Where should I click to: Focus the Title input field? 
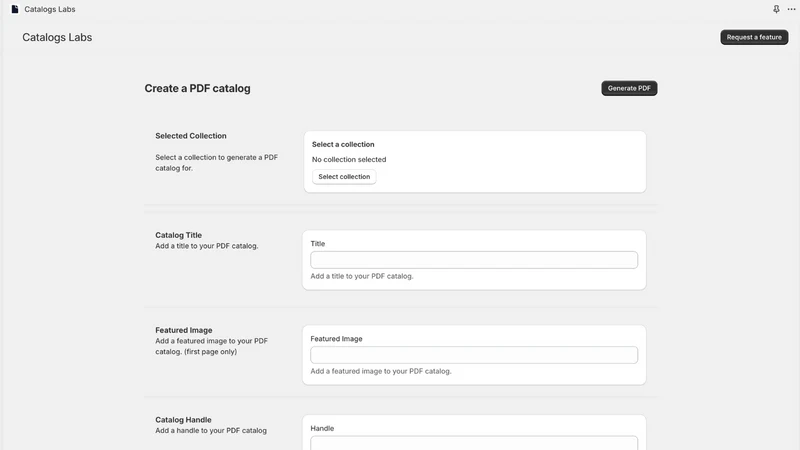[474, 260]
